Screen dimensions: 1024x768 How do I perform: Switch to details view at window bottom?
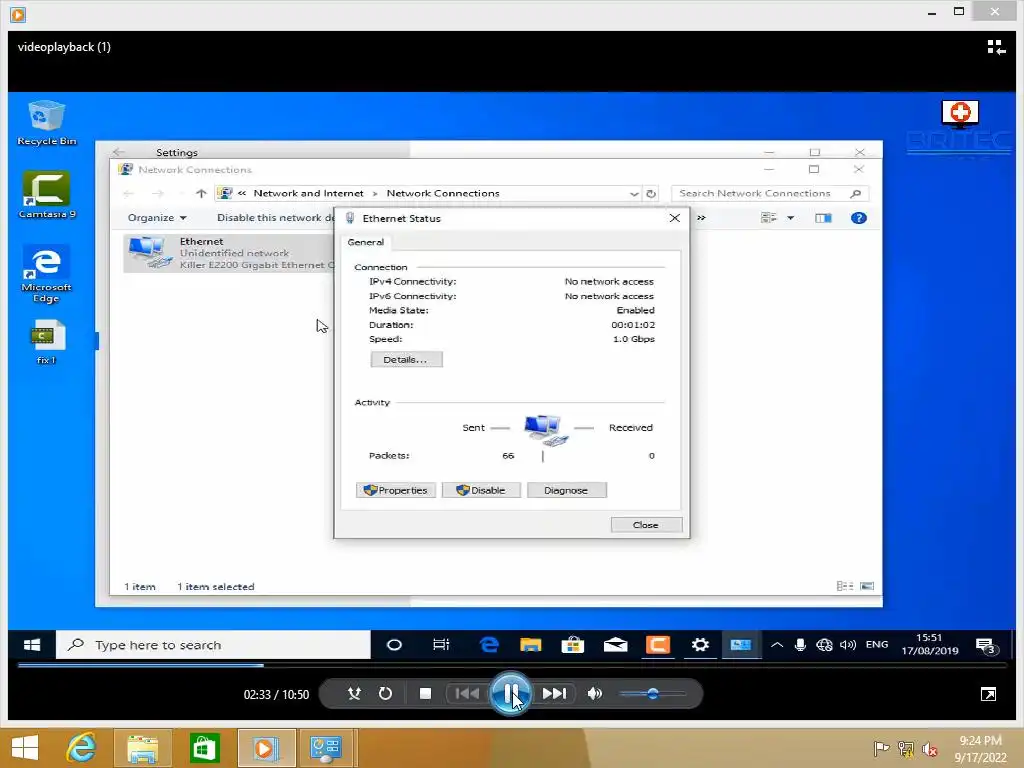coord(844,586)
